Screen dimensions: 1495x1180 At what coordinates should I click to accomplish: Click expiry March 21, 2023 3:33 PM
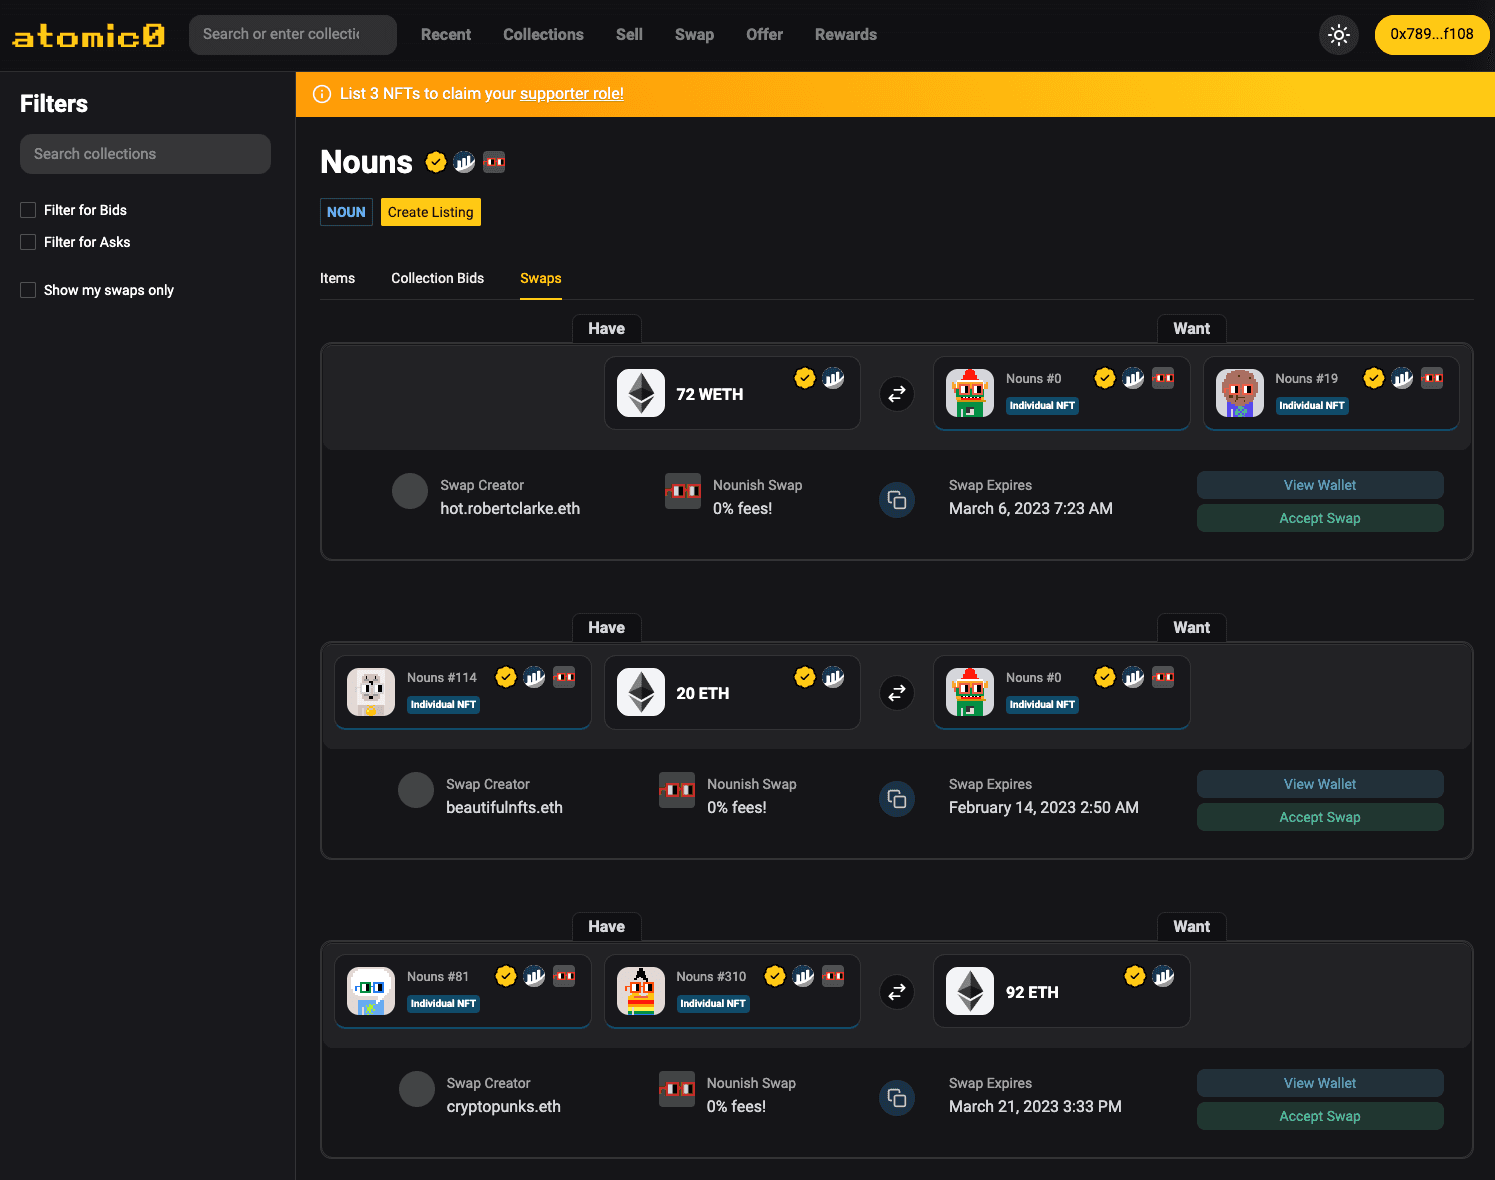(x=1035, y=1106)
